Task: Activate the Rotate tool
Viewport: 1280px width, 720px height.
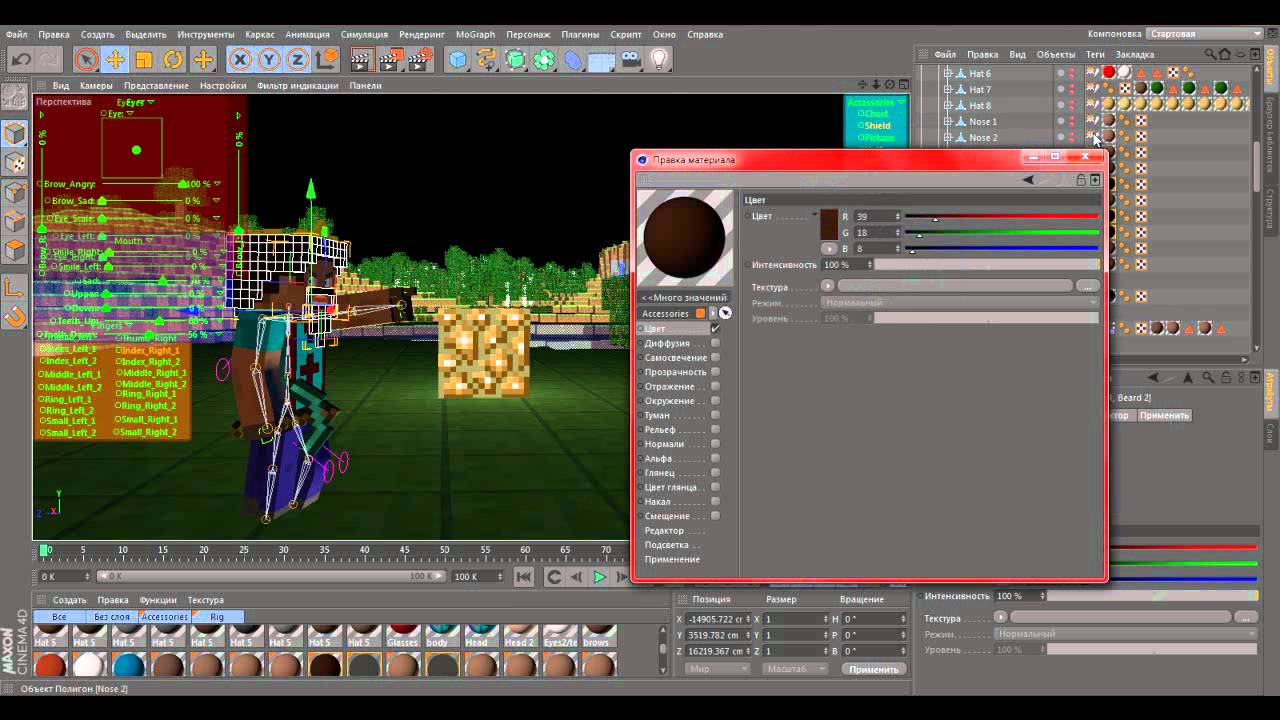Action: [173, 59]
